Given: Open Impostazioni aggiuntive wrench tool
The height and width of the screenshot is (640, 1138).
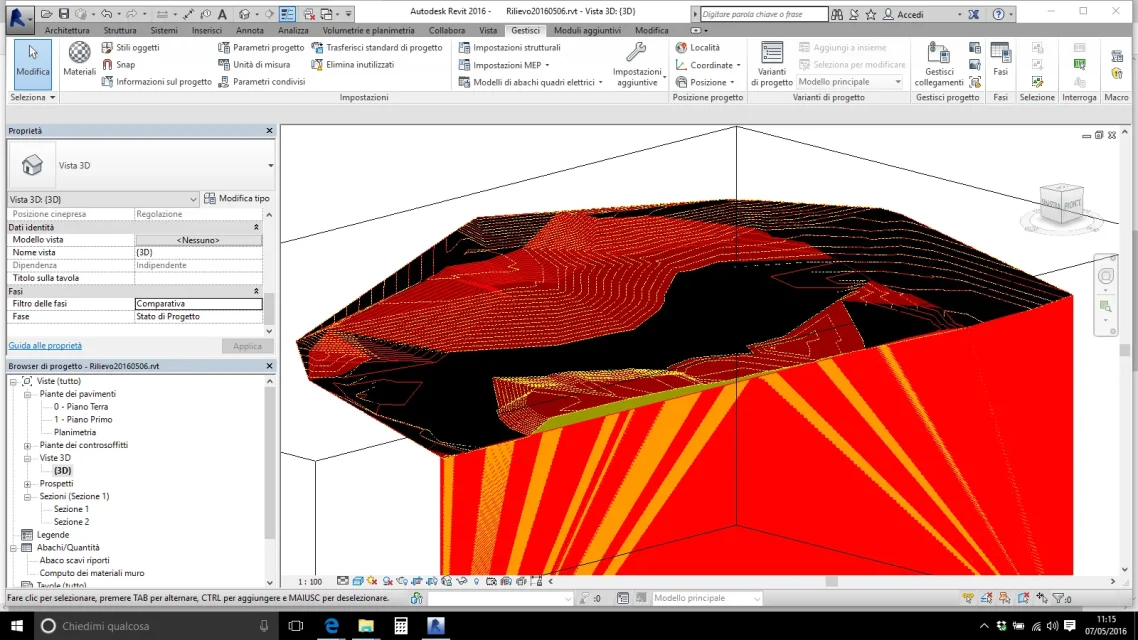Looking at the screenshot, I should tap(636, 64).
